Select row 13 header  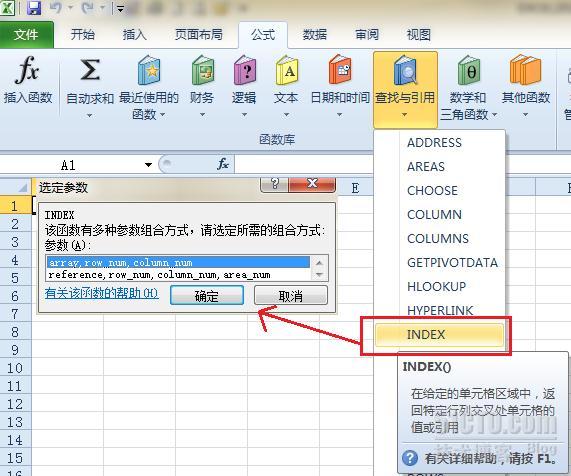pyautogui.click(x=15, y=422)
